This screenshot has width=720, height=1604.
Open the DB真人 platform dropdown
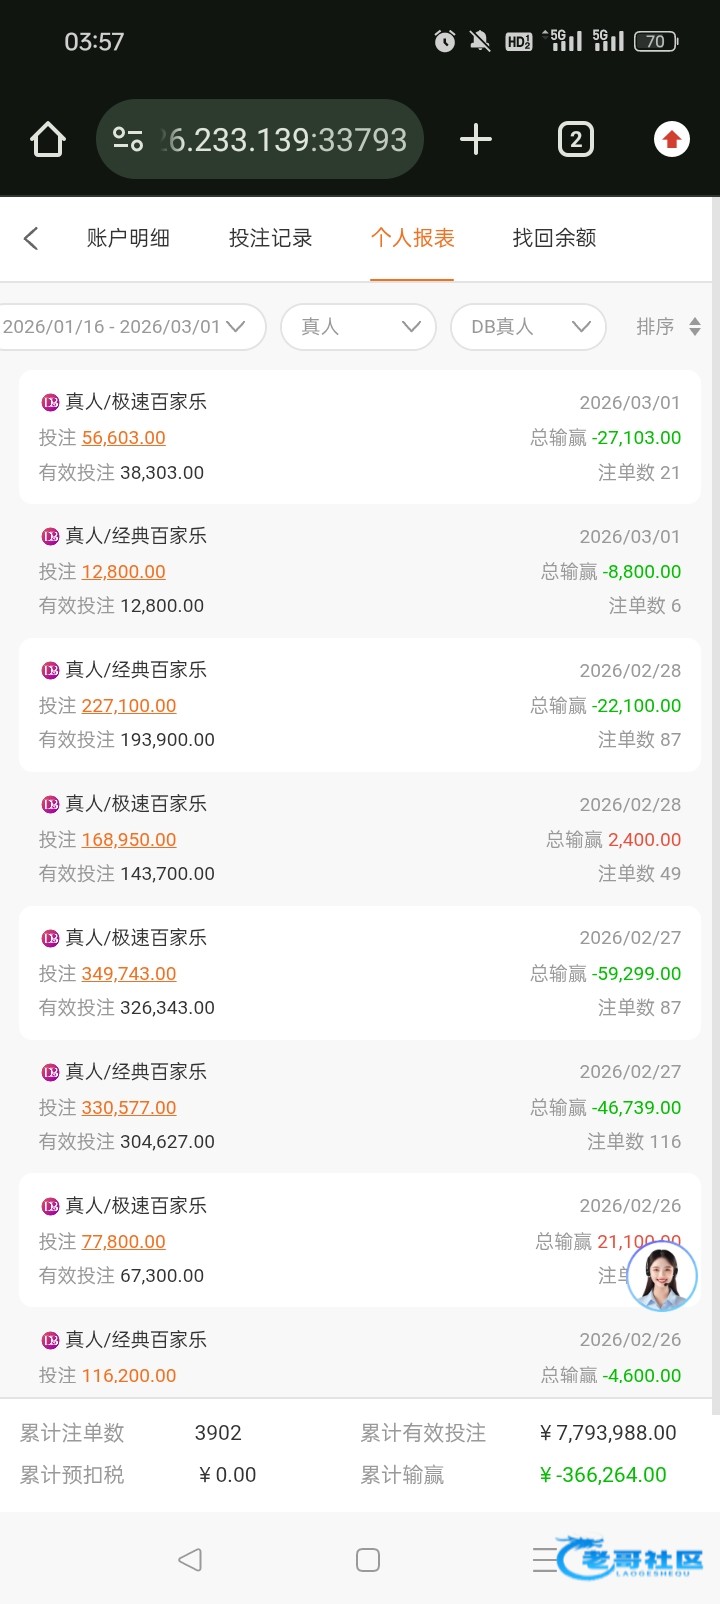pyautogui.click(x=528, y=327)
